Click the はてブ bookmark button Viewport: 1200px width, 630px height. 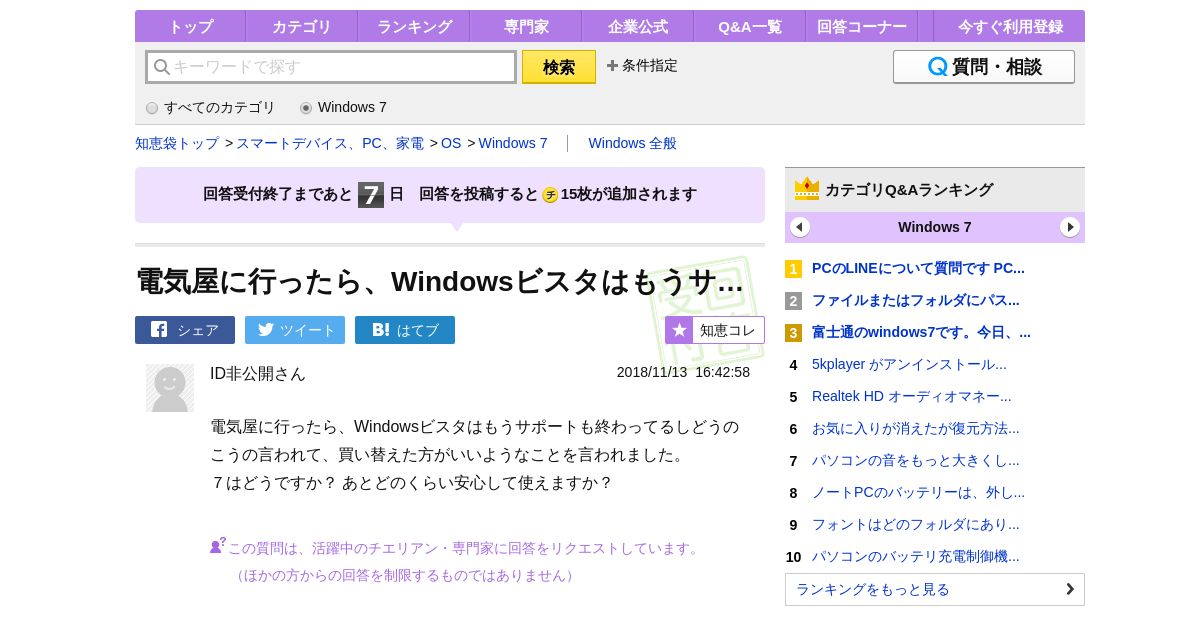405,330
